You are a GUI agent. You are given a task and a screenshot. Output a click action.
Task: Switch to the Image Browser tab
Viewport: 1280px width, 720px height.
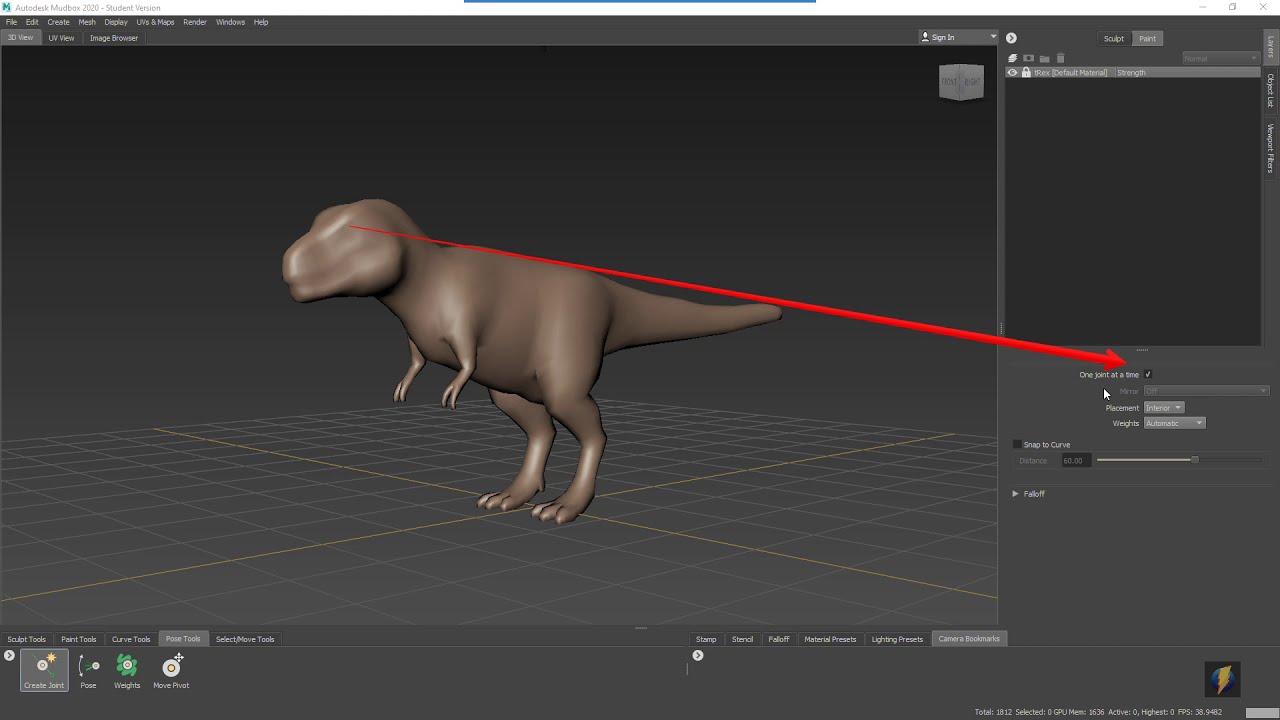coord(114,38)
